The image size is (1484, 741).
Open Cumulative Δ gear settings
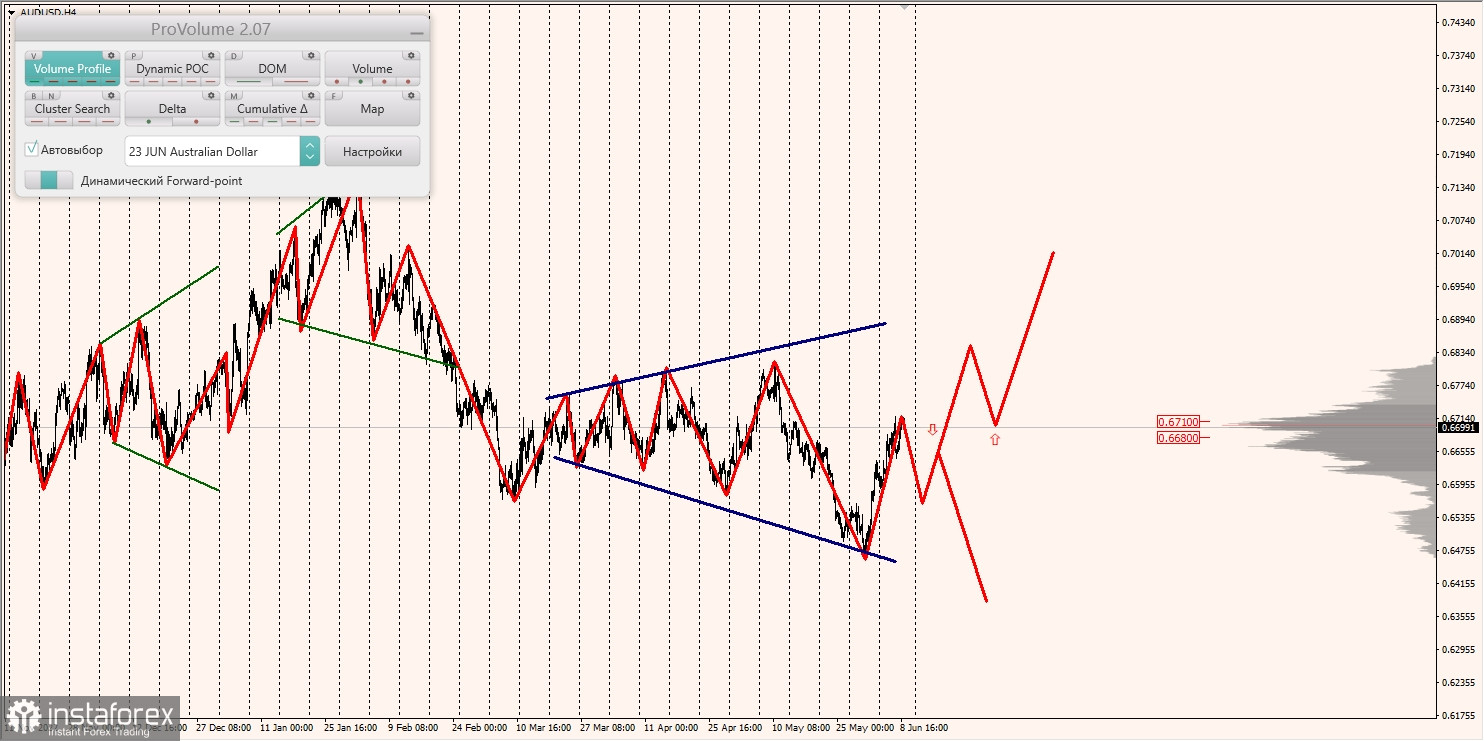[x=311, y=95]
